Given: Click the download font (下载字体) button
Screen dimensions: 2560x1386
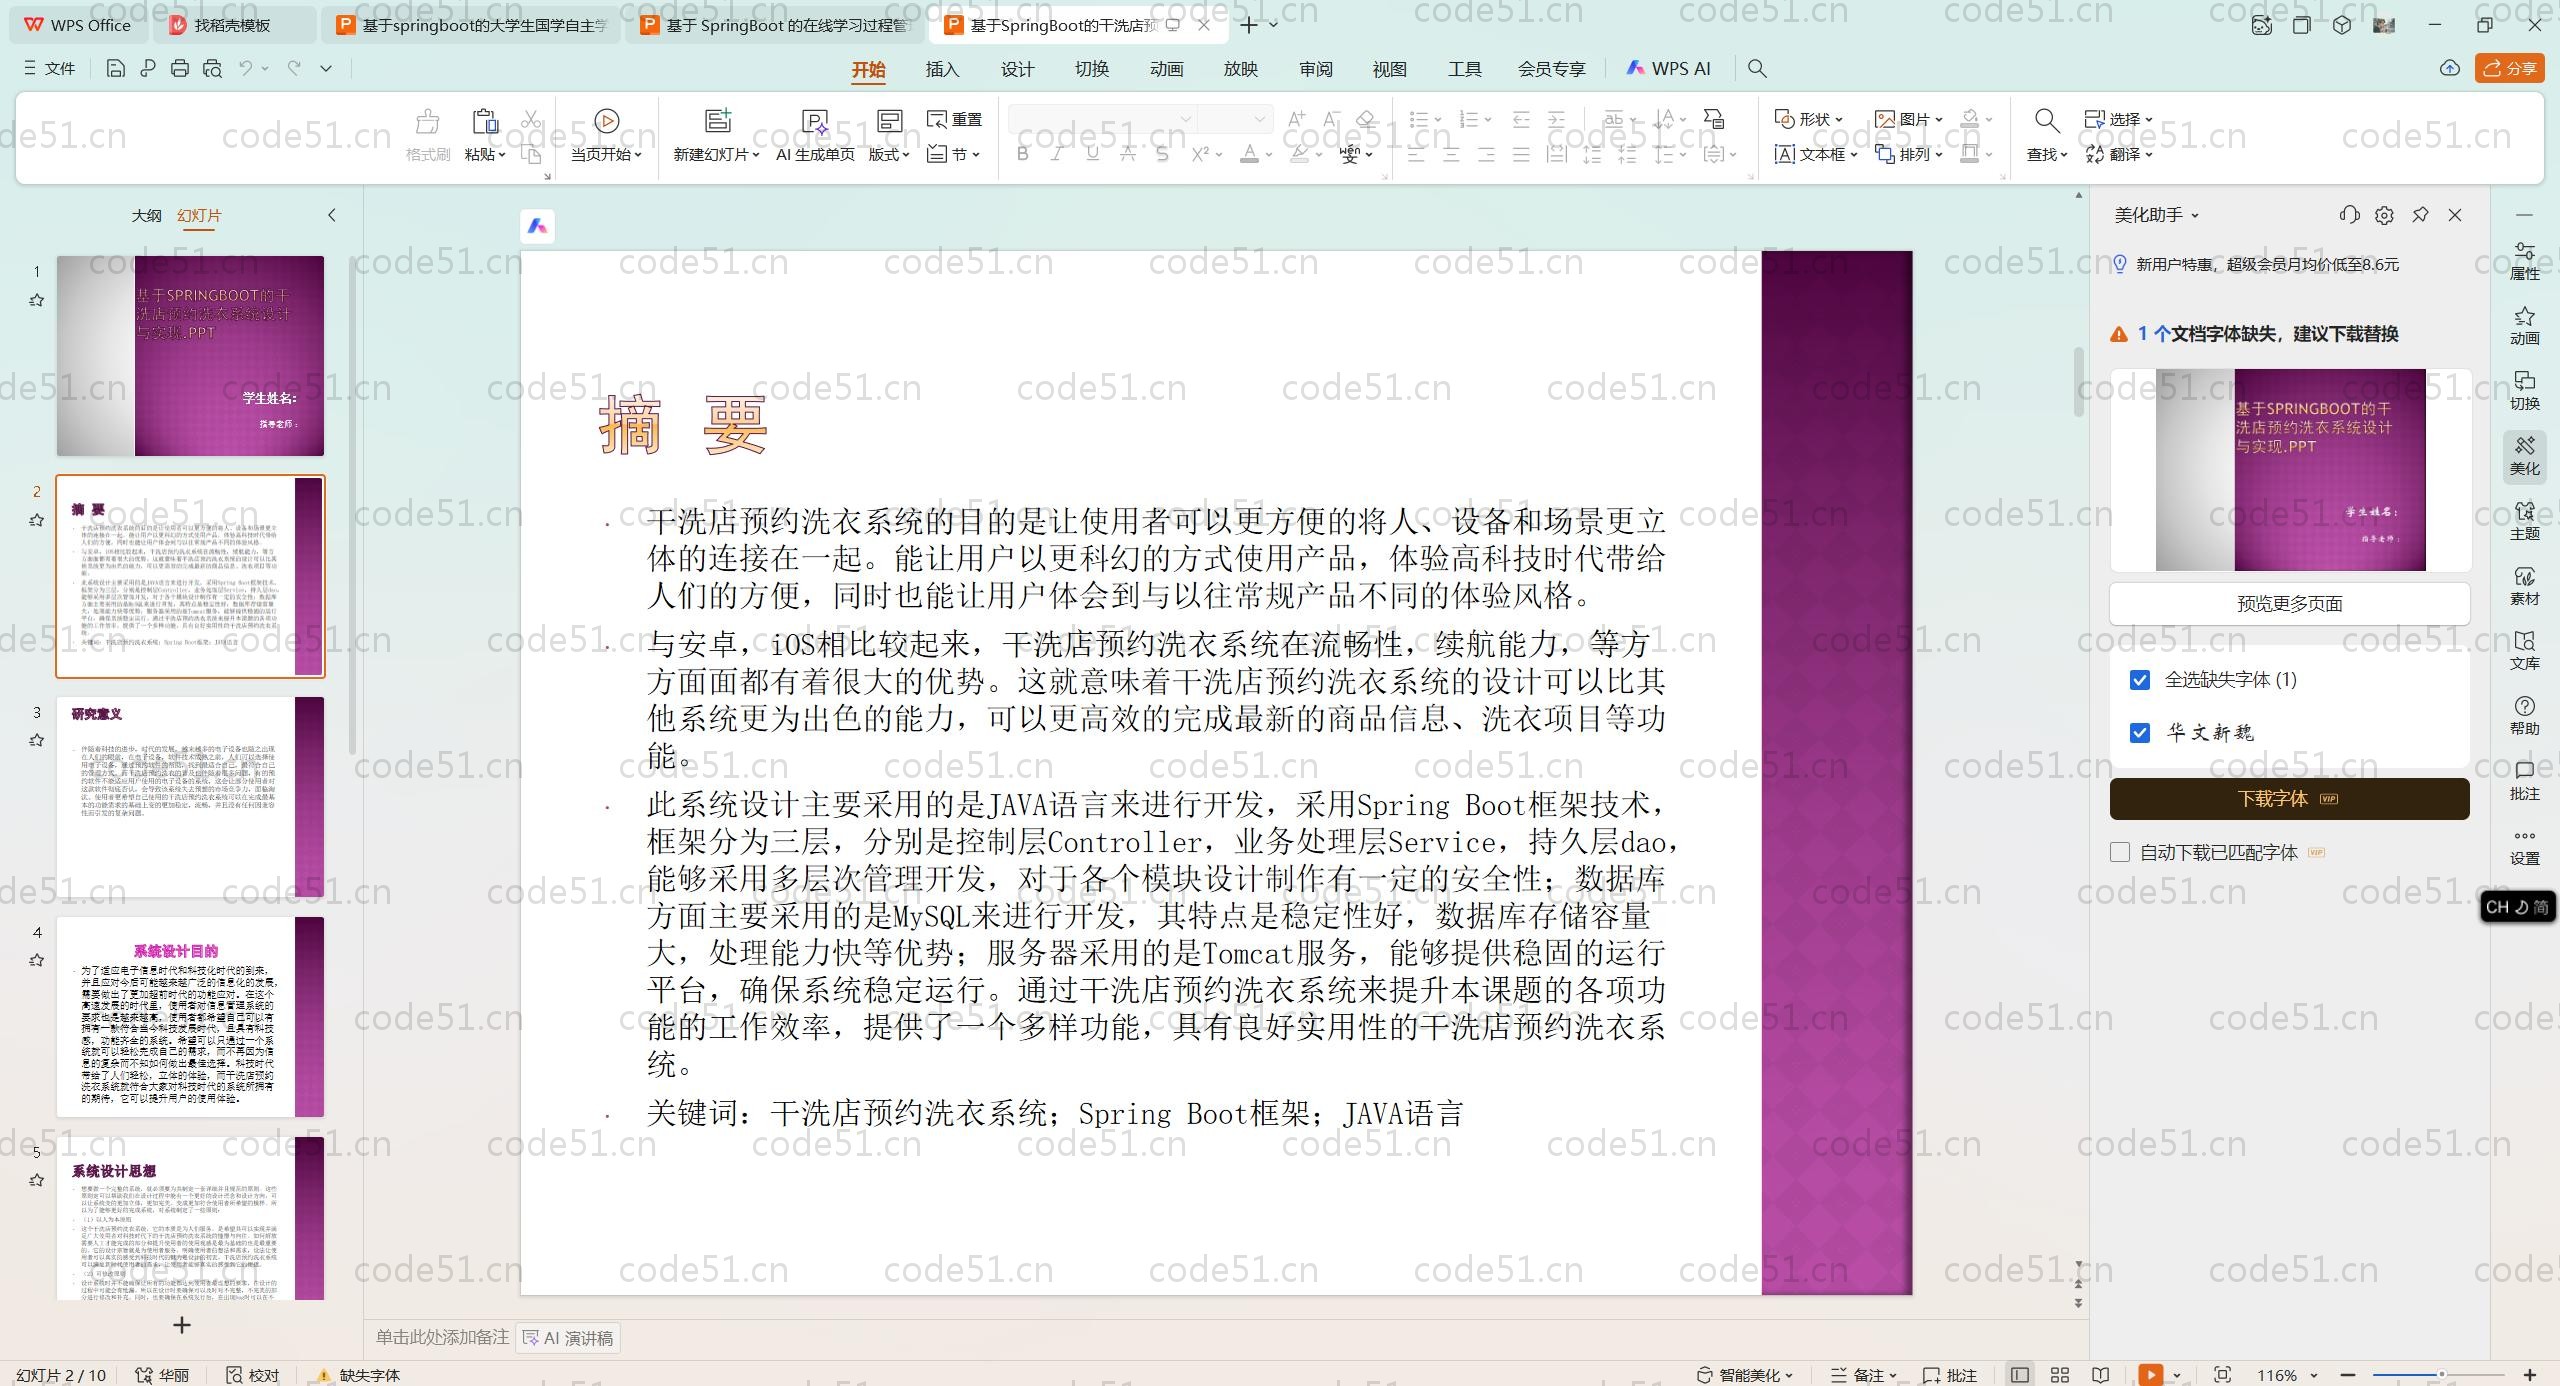Looking at the screenshot, I should 2289,799.
